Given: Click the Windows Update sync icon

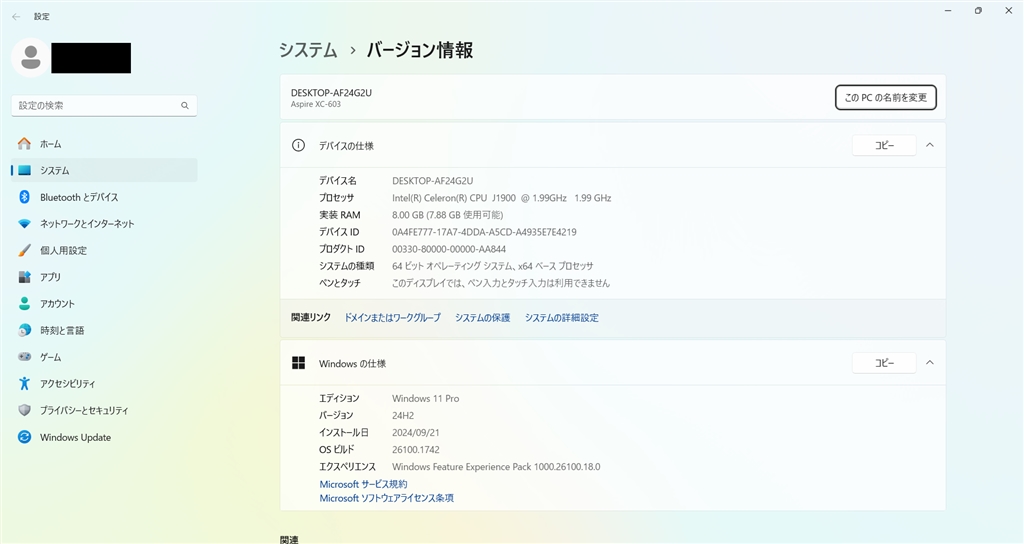Looking at the screenshot, I should pos(24,437).
